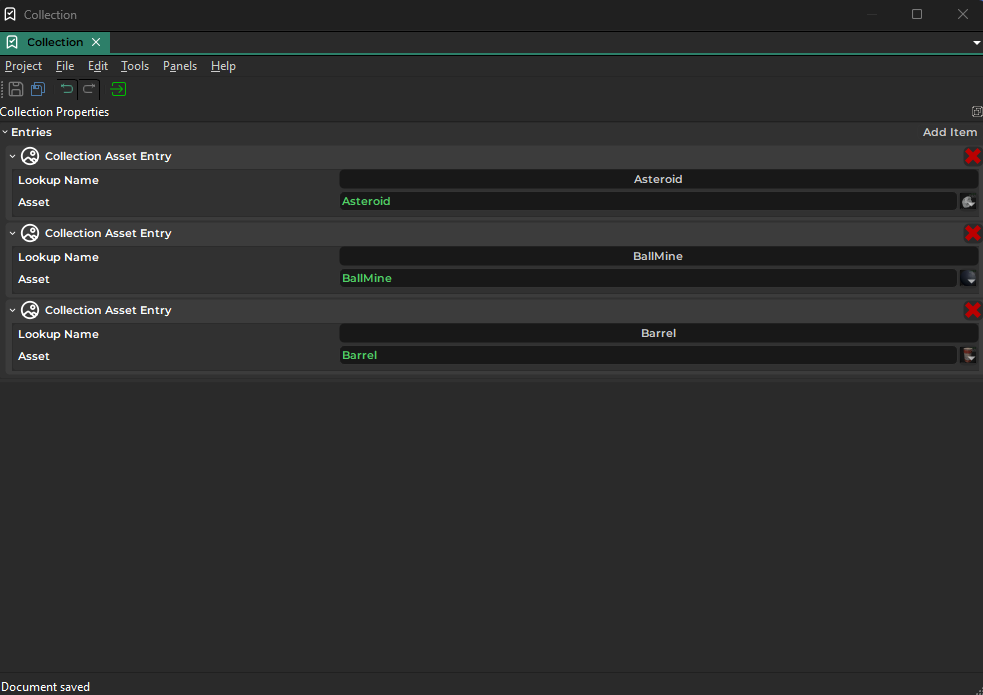983x695 pixels.
Task: Click the green transform/export arrow icon
Action: click(x=118, y=89)
